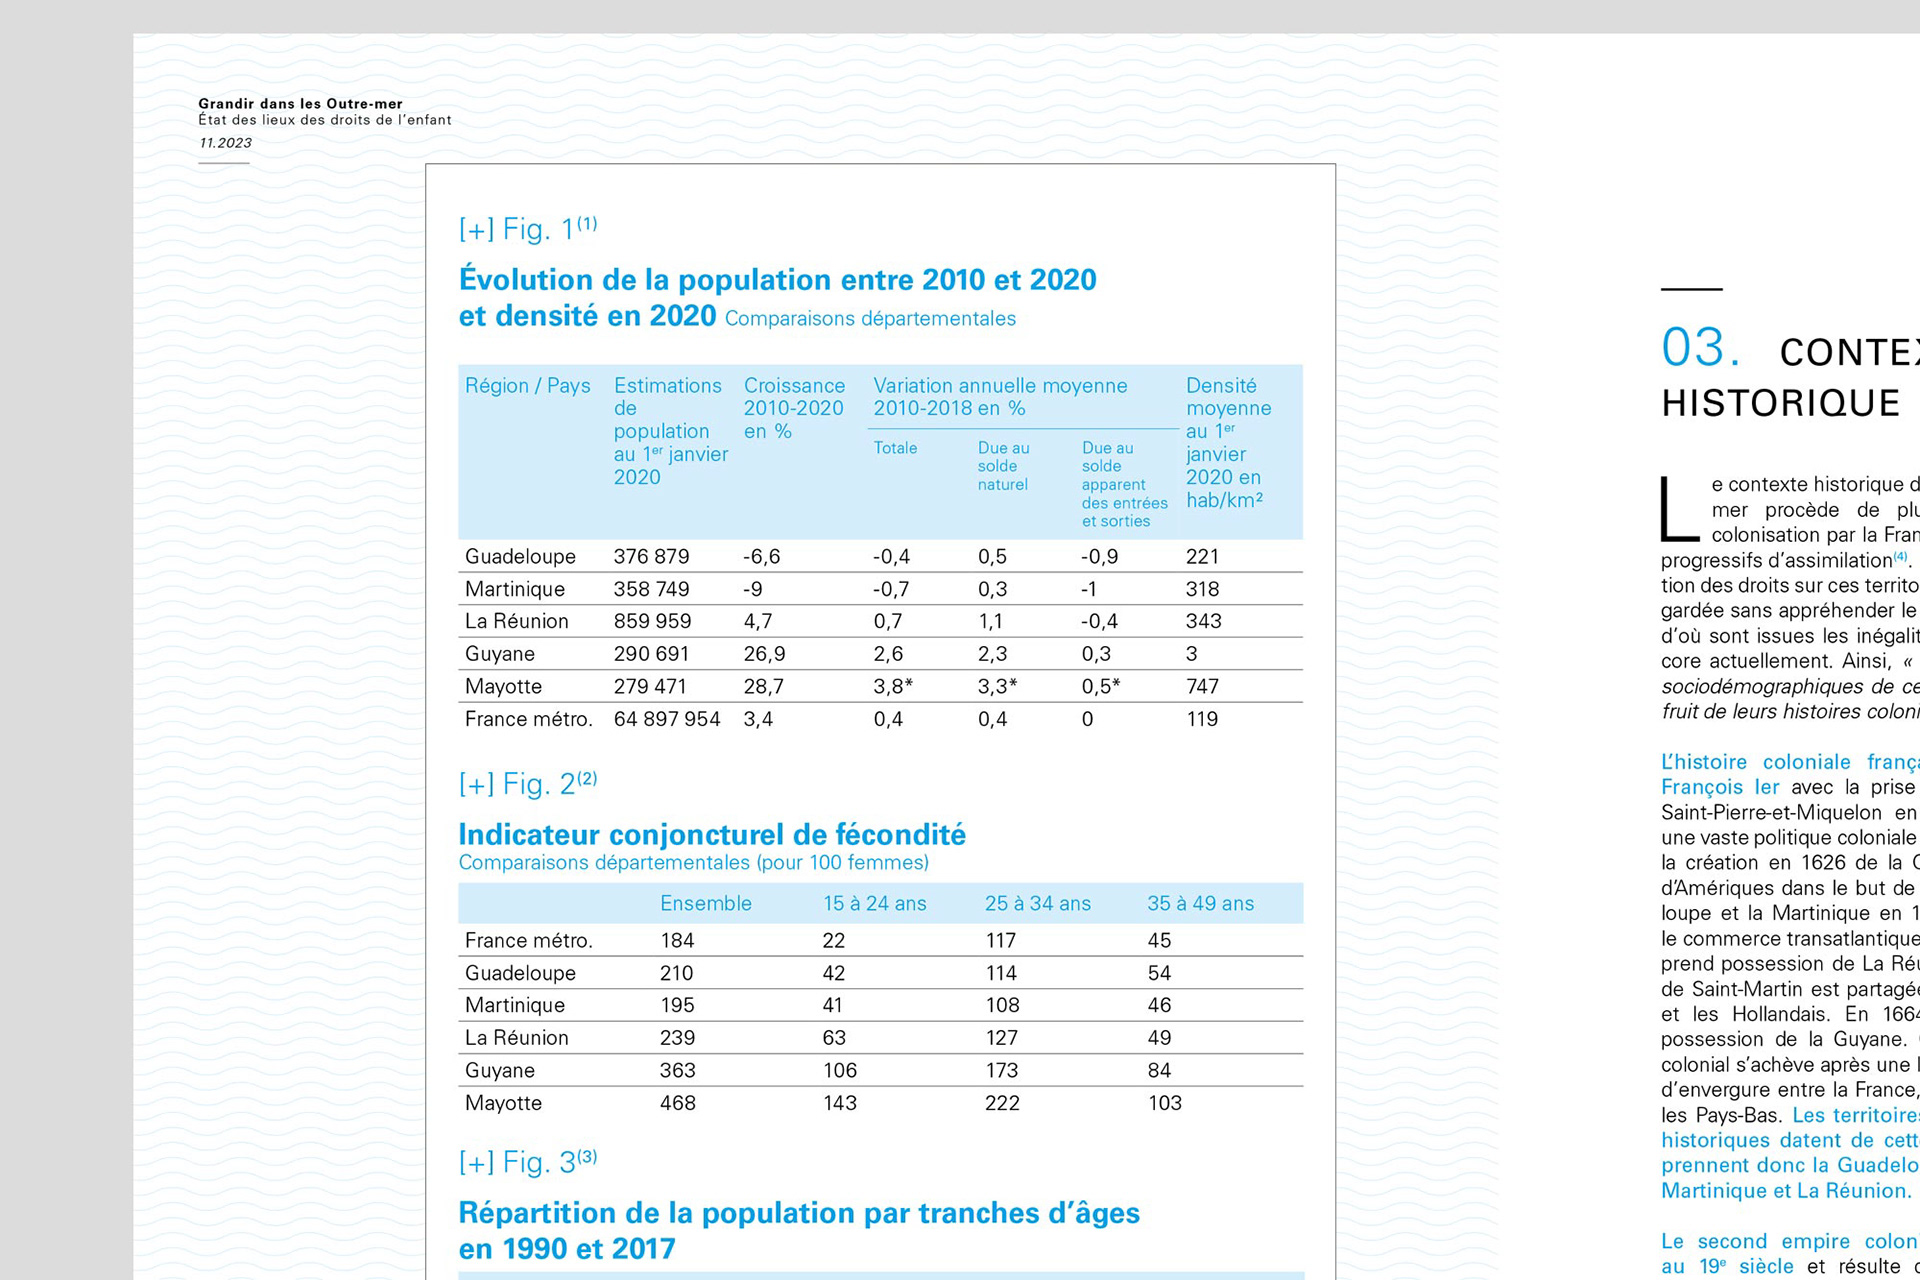Open footnote (4) after "progressifs d'assimilation"
1920x1280 pixels.
click(1901, 556)
